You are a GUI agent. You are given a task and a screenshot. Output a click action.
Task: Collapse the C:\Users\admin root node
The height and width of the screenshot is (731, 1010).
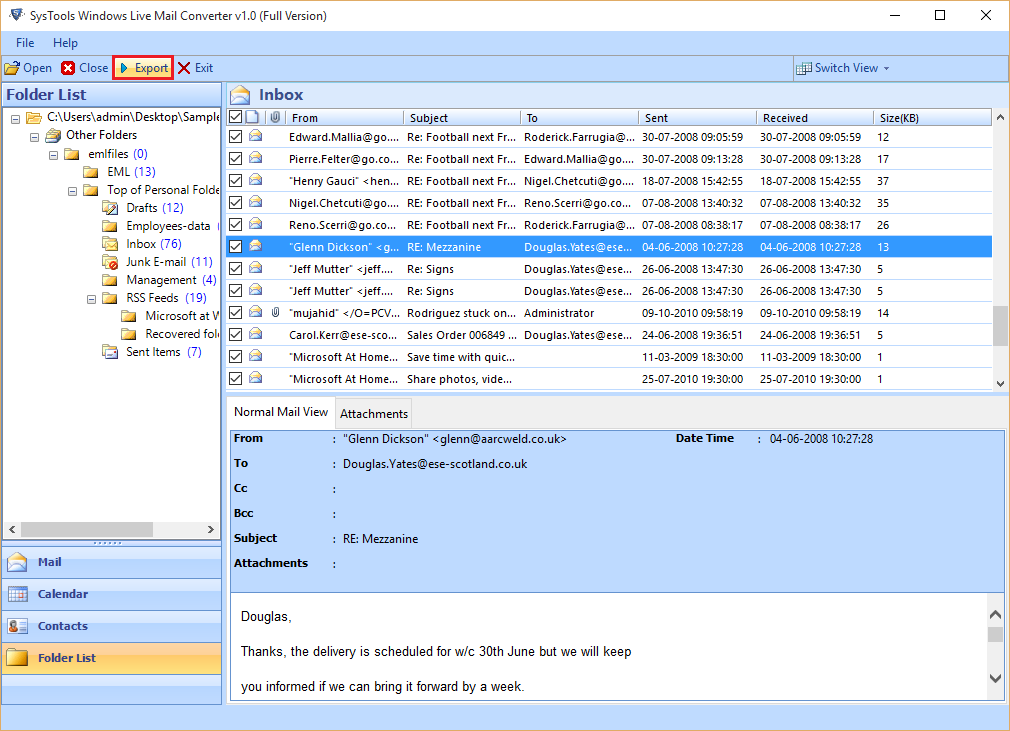coord(15,119)
